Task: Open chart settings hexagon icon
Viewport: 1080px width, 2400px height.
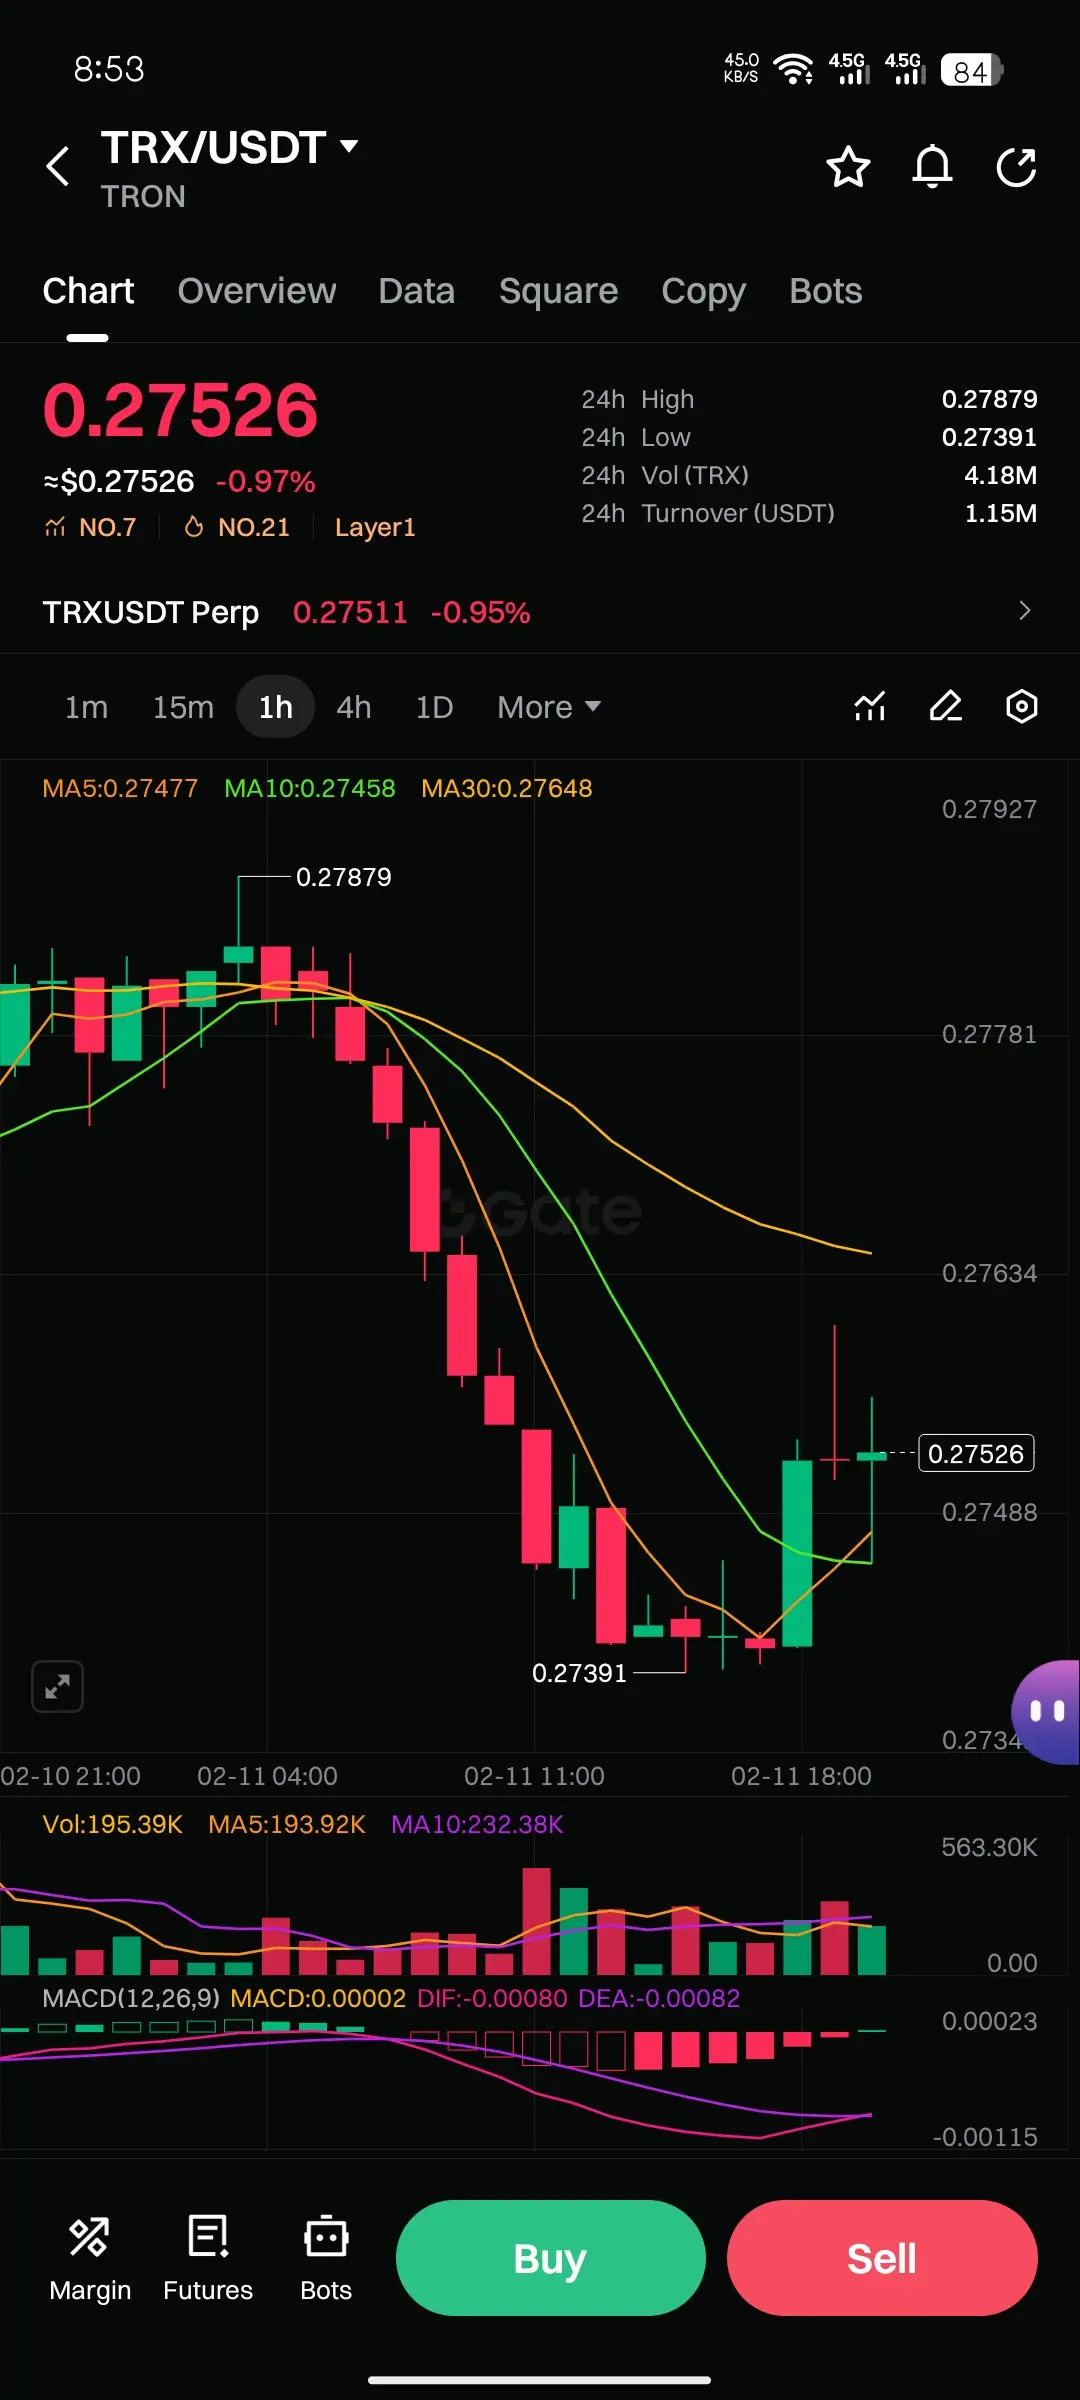Action: click(x=1021, y=707)
